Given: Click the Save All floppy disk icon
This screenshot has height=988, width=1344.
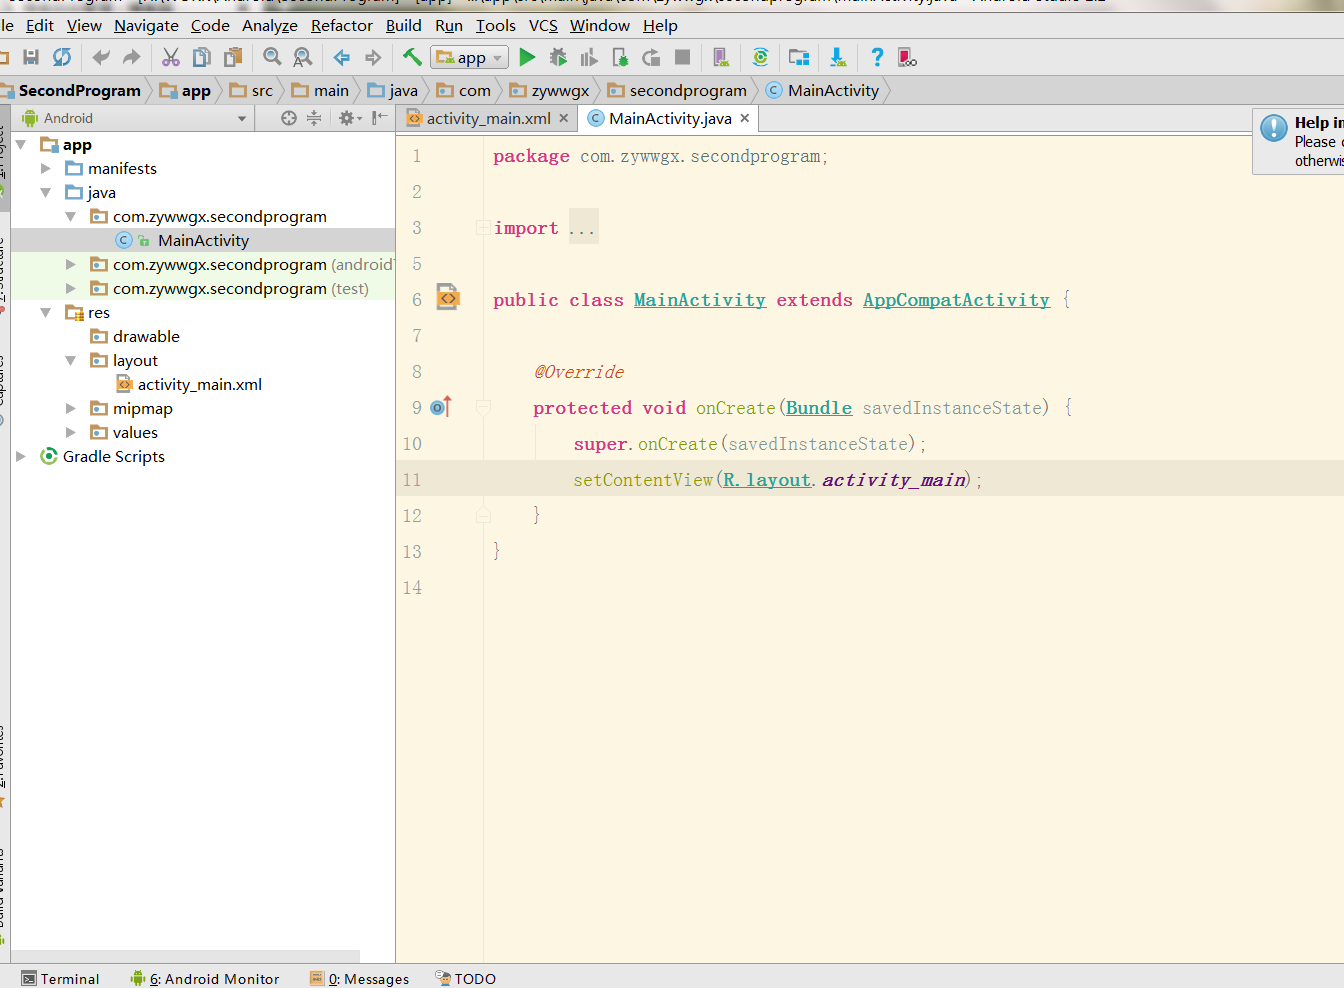Looking at the screenshot, I should coord(31,58).
